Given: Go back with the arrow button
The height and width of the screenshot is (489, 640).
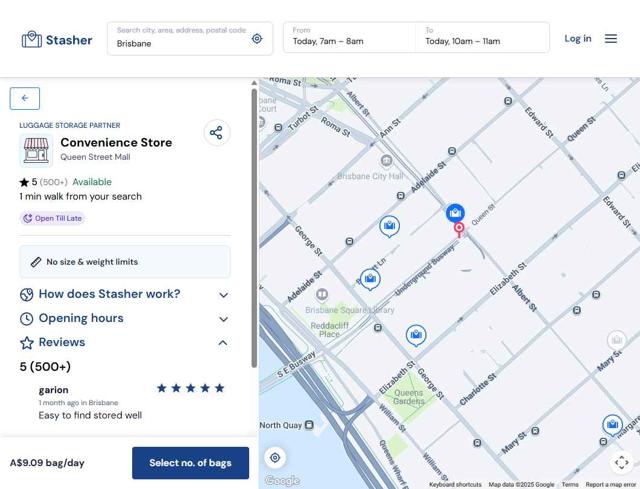Looking at the screenshot, I should pos(25,98).
